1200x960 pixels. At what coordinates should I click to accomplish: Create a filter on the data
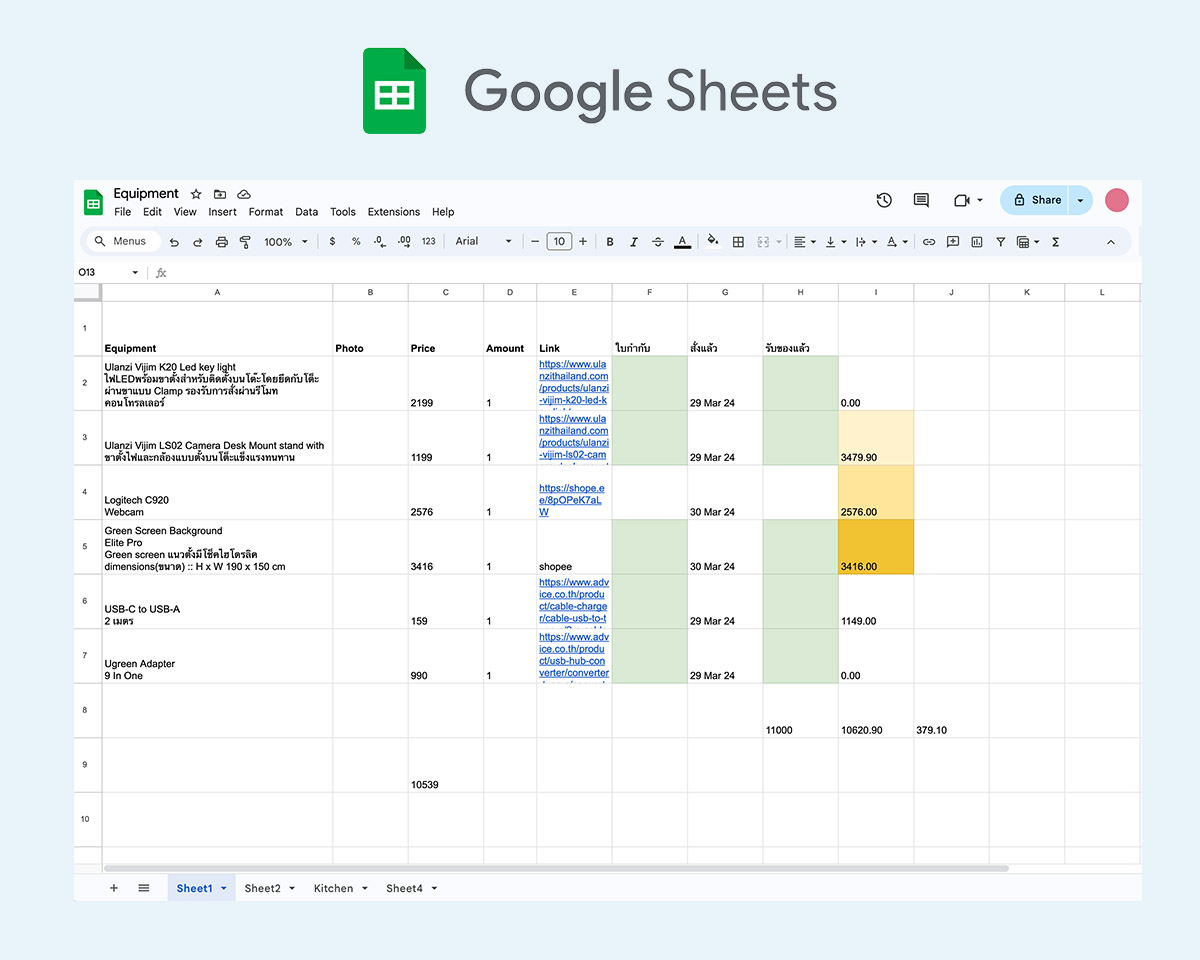pyautogui.click(x=1000, y=241)
